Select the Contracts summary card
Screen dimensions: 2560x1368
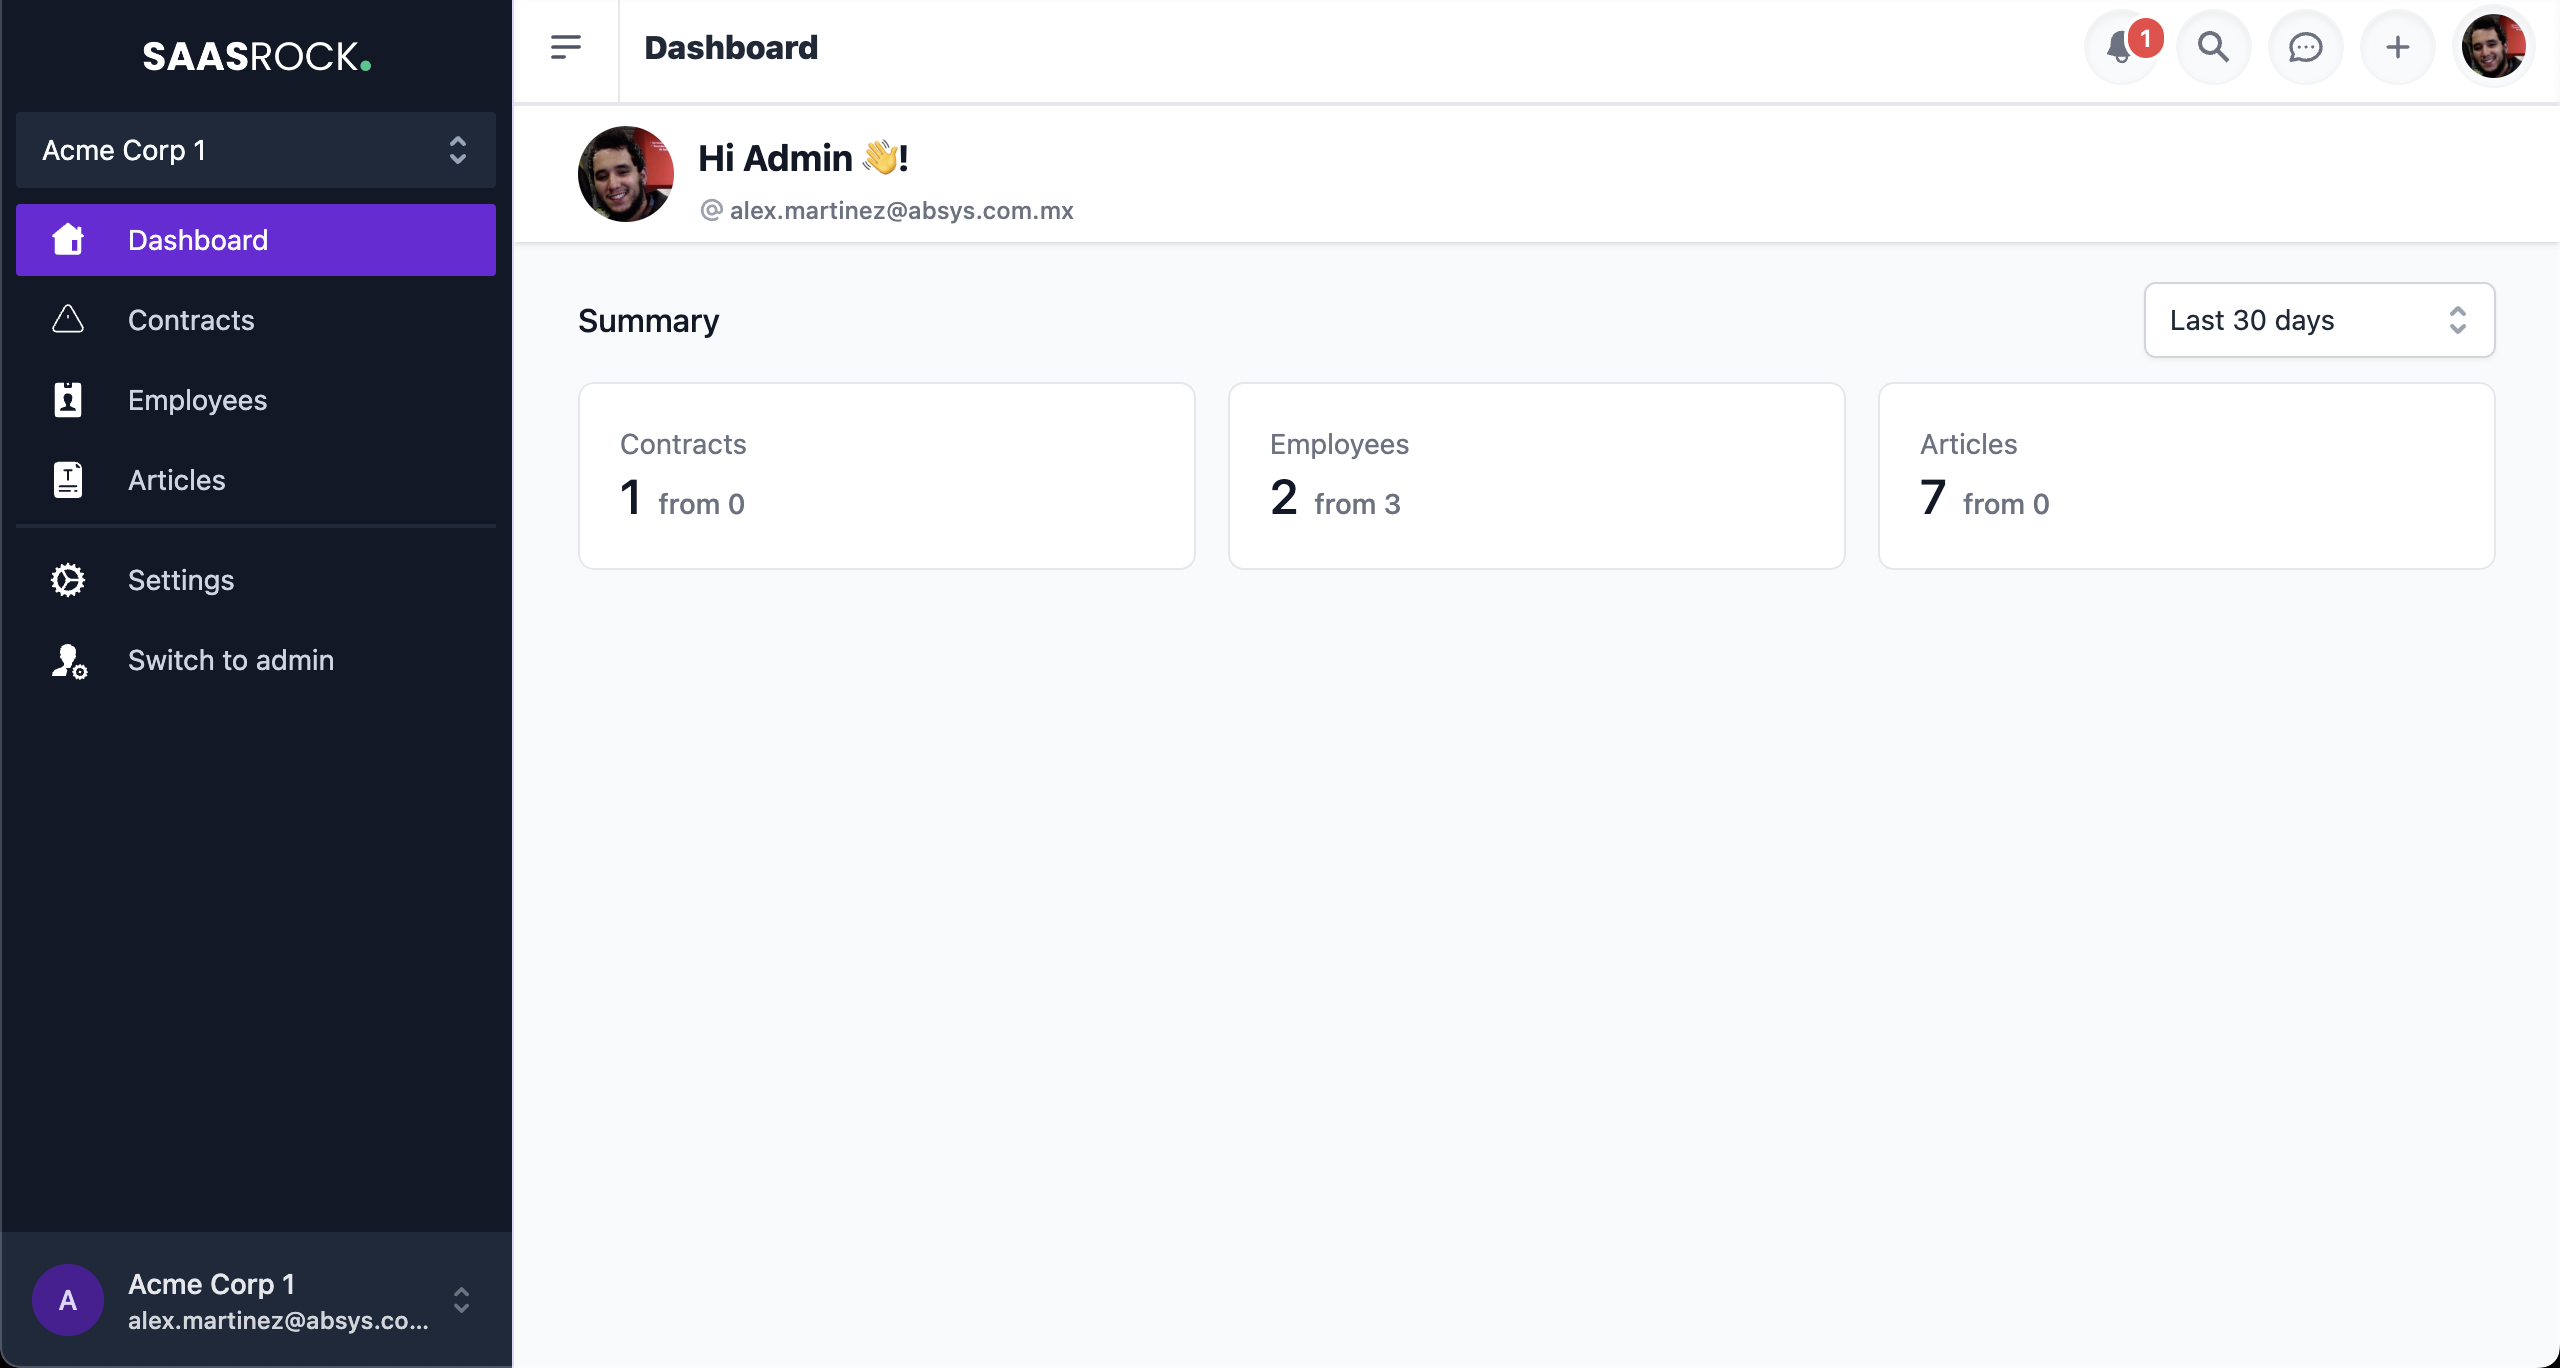click(886, 474)
